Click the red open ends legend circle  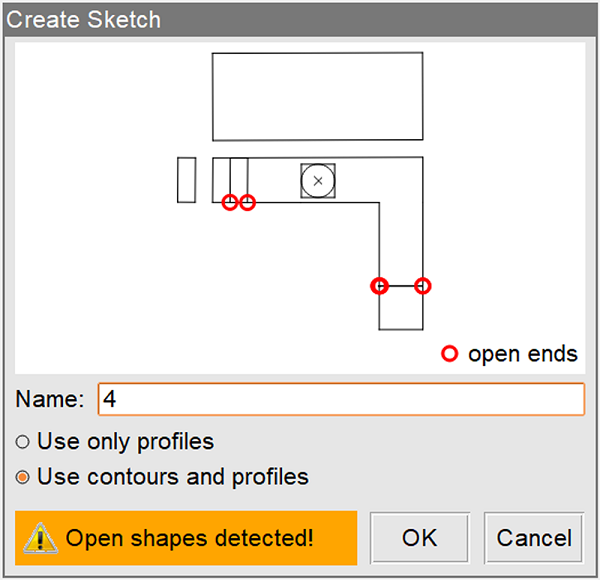coord(450,353)
